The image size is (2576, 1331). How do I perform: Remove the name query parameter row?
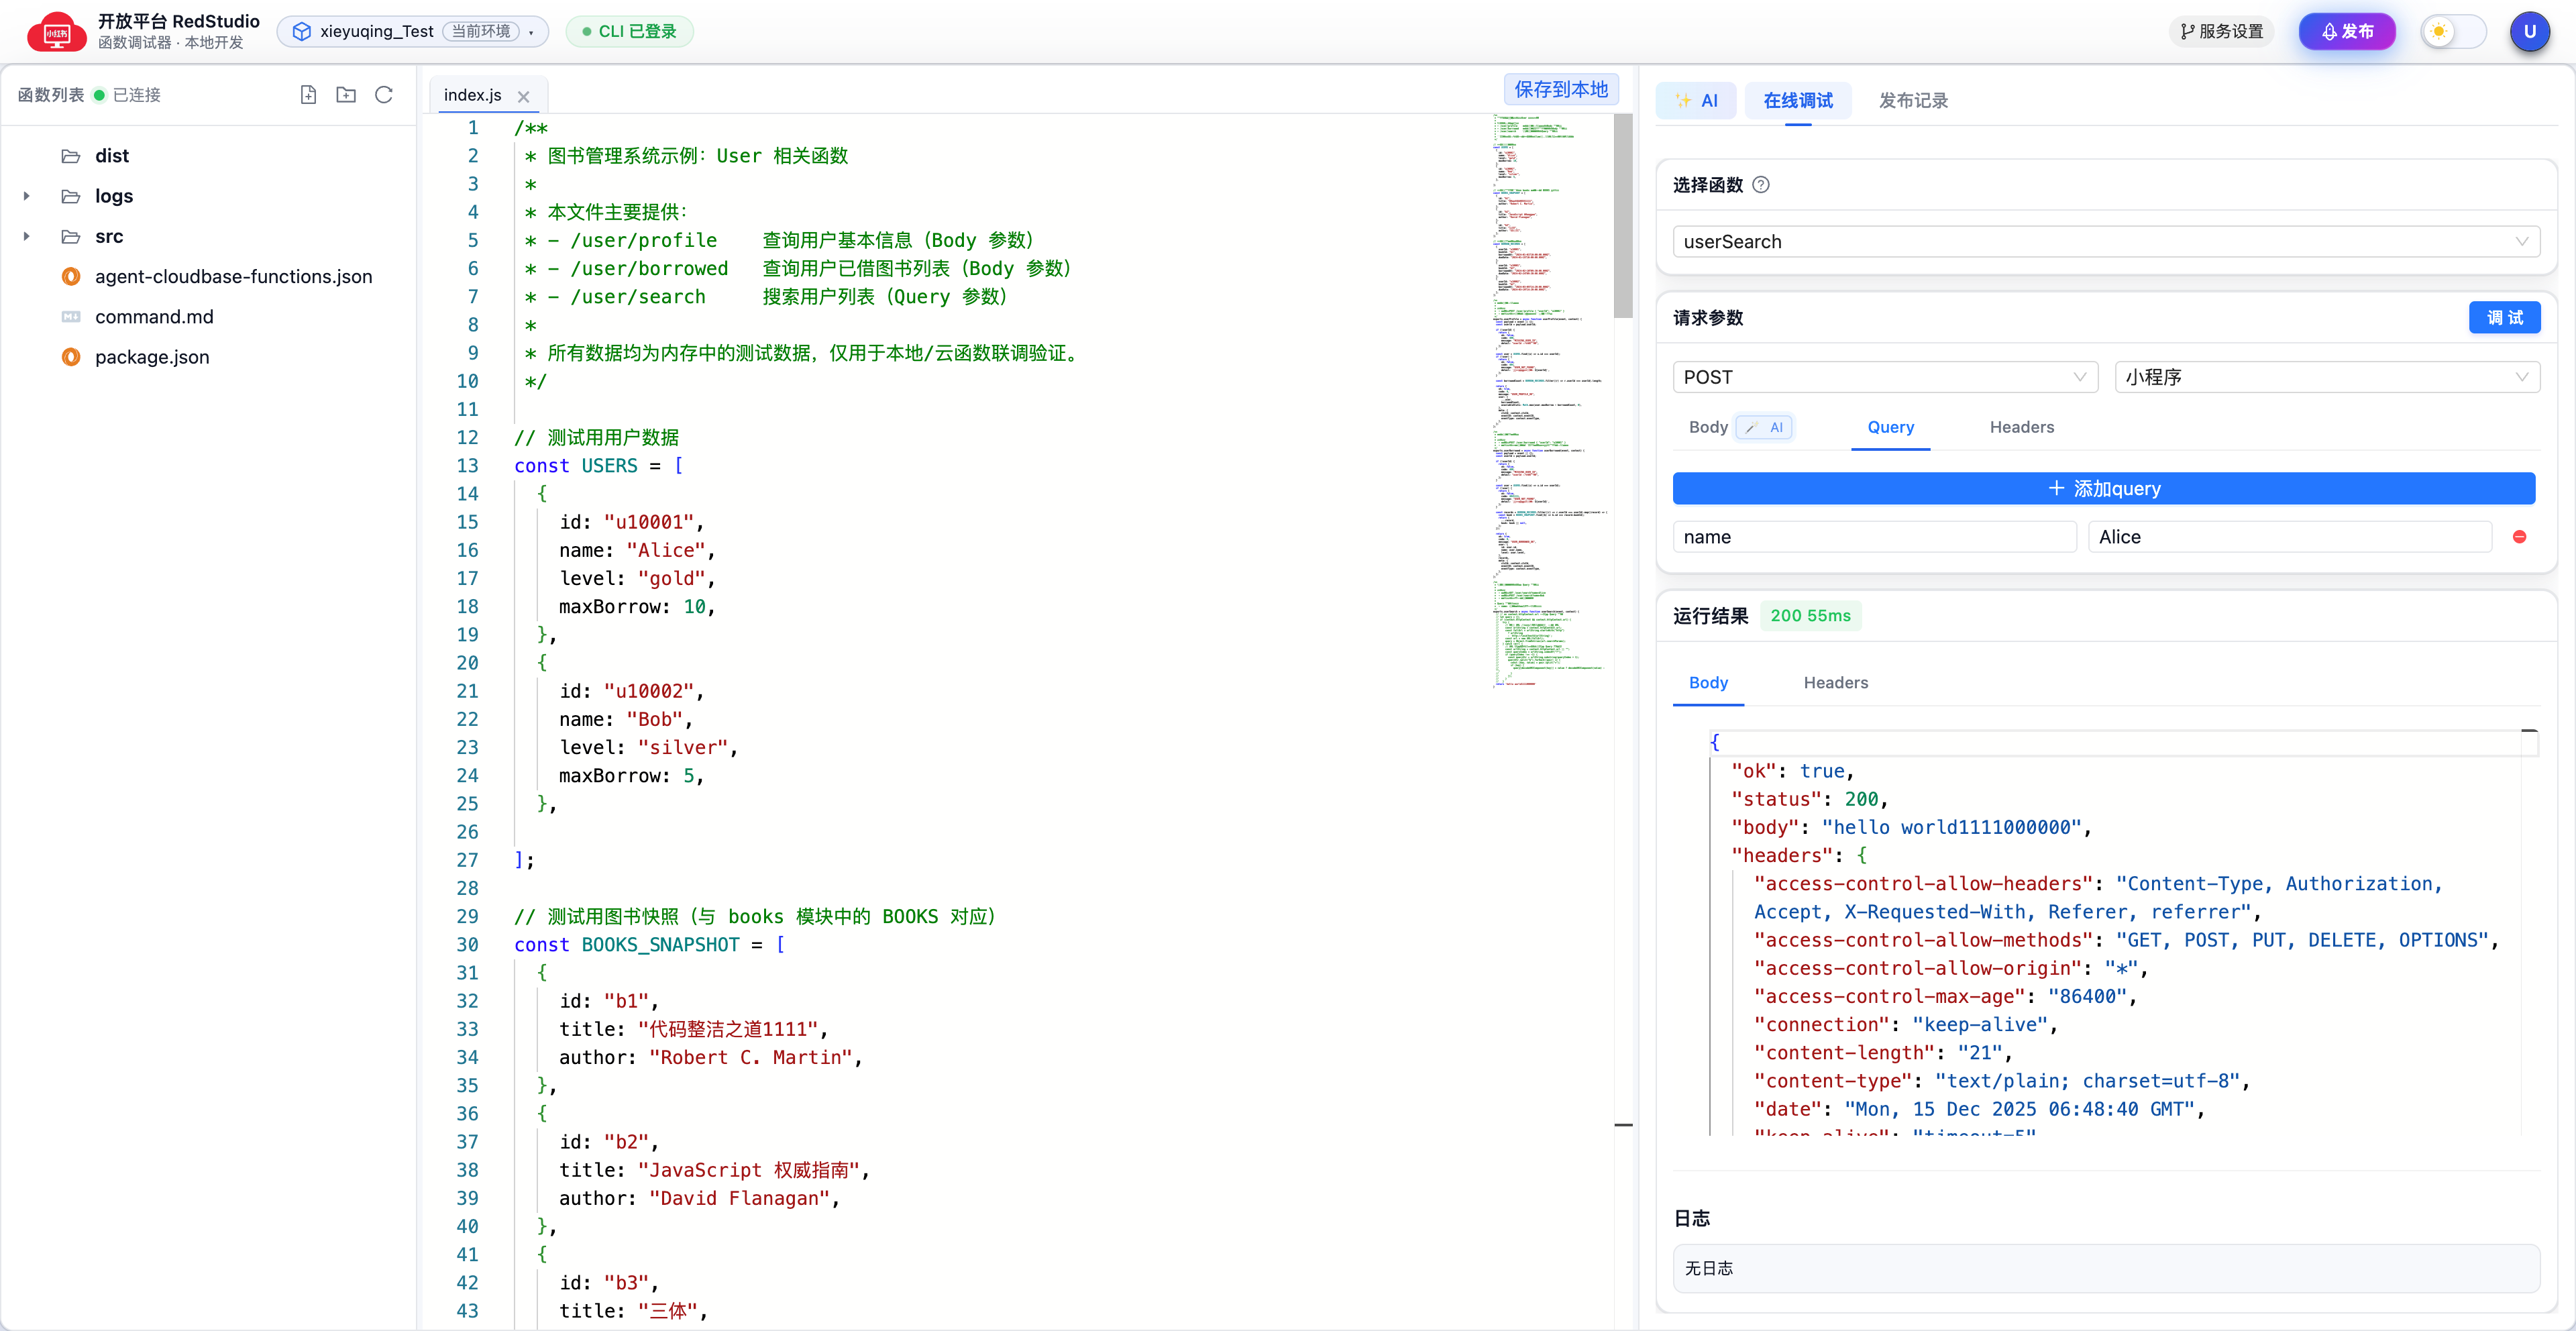(x=2519, y=537)
